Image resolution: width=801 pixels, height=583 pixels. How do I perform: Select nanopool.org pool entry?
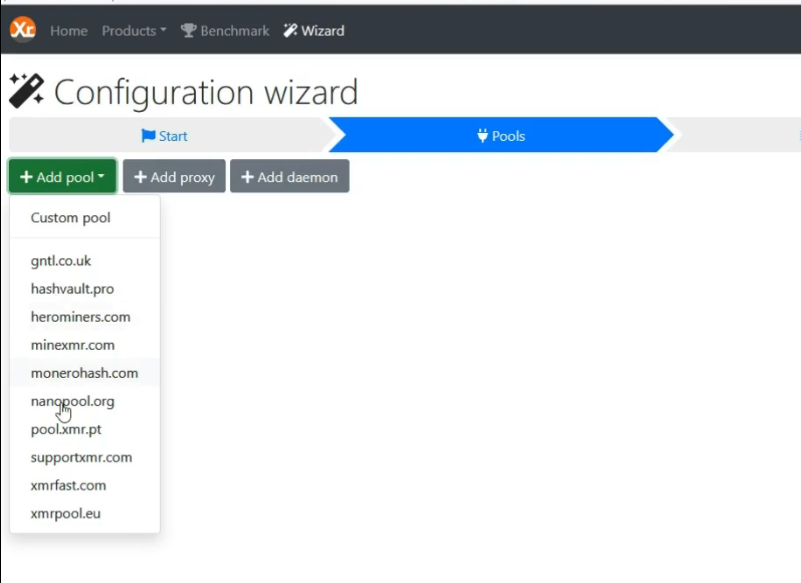[x=85, y=401]
